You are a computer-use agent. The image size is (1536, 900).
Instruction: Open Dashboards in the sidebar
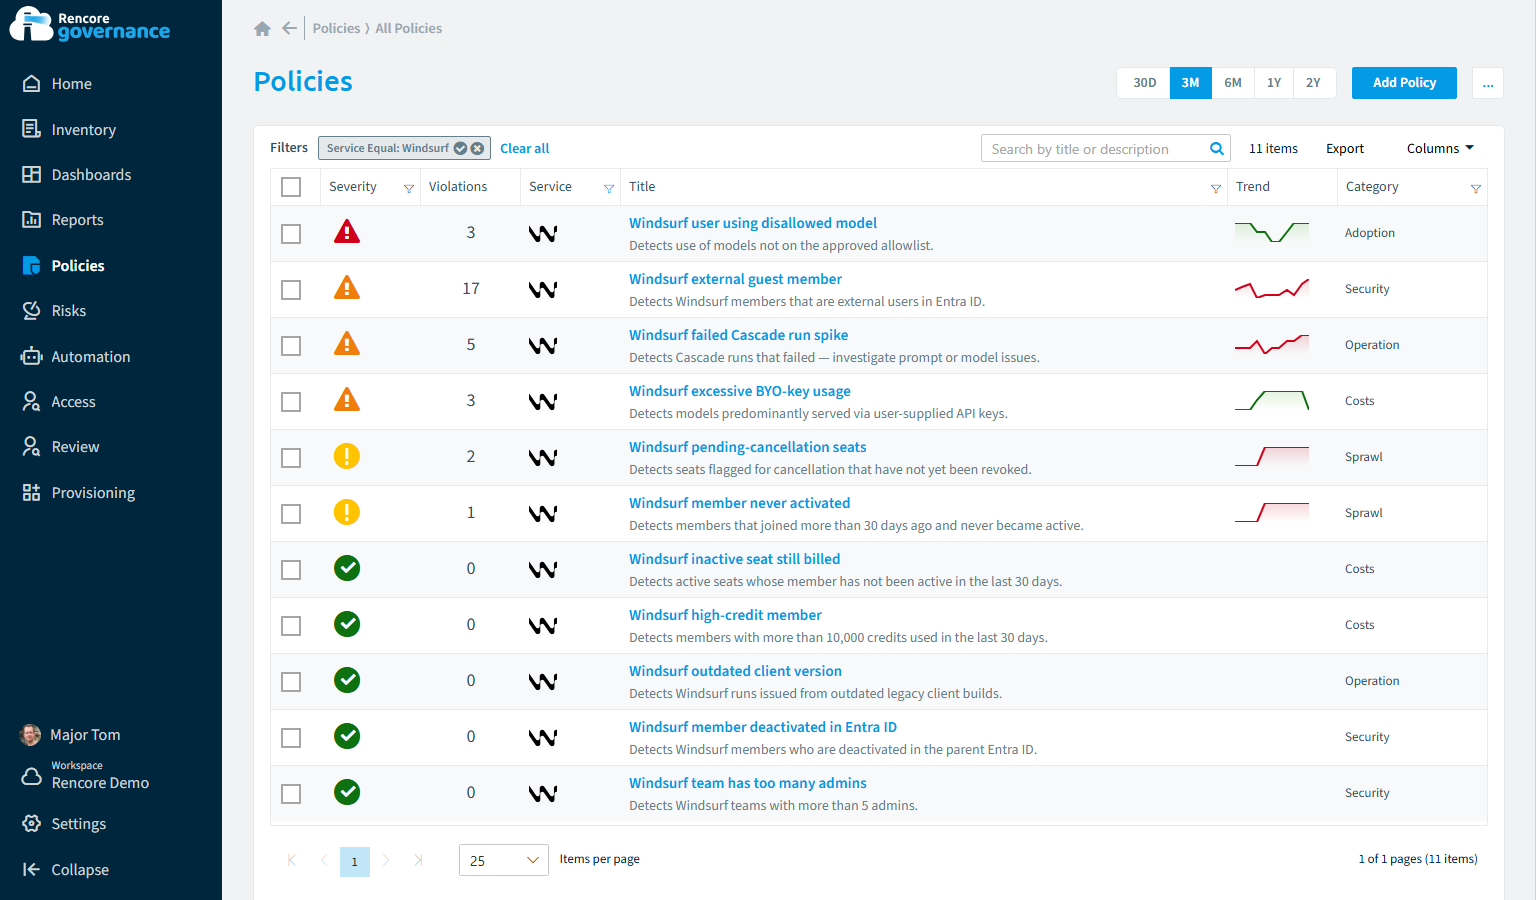77,175
